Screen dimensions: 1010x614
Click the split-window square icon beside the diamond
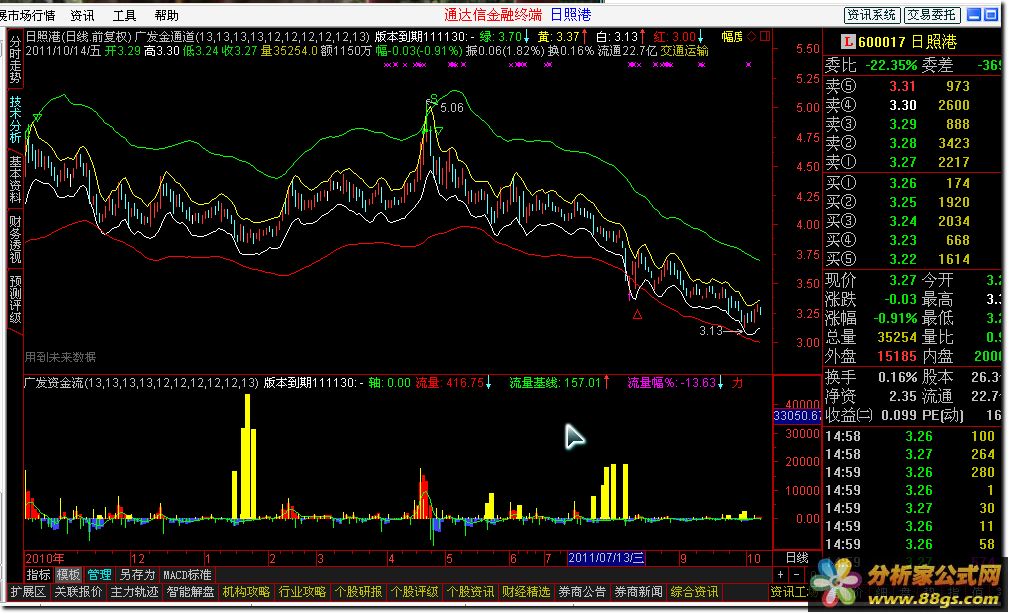click(765, 37)
